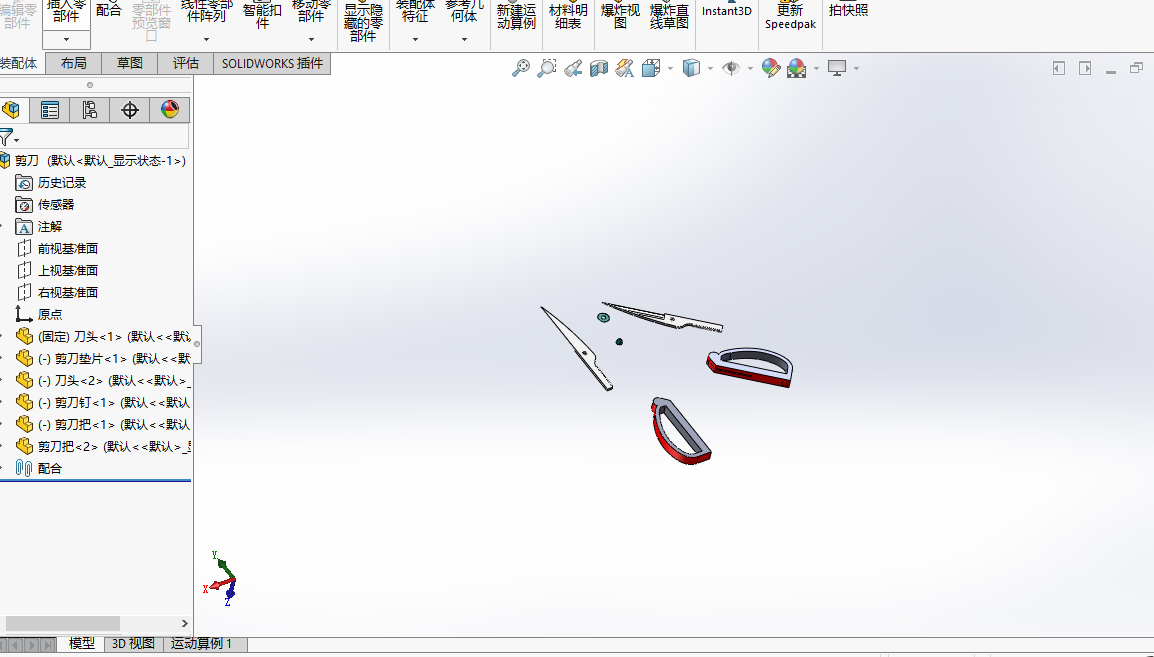Image resolution: width=1154 pixels, height=657 pixels.
Task: Select the 上视基准面 plane
Action: pos(57,271)
